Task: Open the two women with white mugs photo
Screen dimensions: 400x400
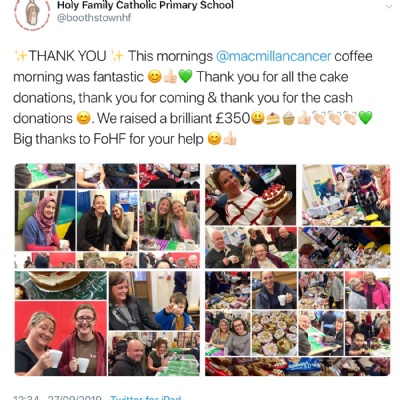Action: click(61, 338)
